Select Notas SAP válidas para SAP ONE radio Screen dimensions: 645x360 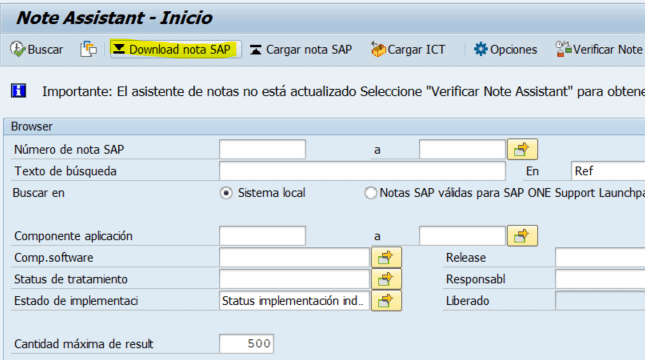pyautogui.click(x=370, y=193)
